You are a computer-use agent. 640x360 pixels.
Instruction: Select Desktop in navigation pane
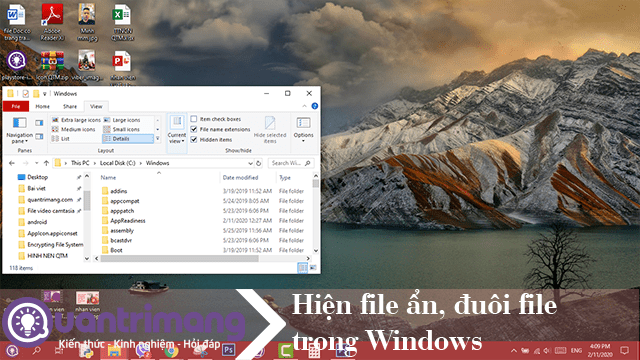38,177
